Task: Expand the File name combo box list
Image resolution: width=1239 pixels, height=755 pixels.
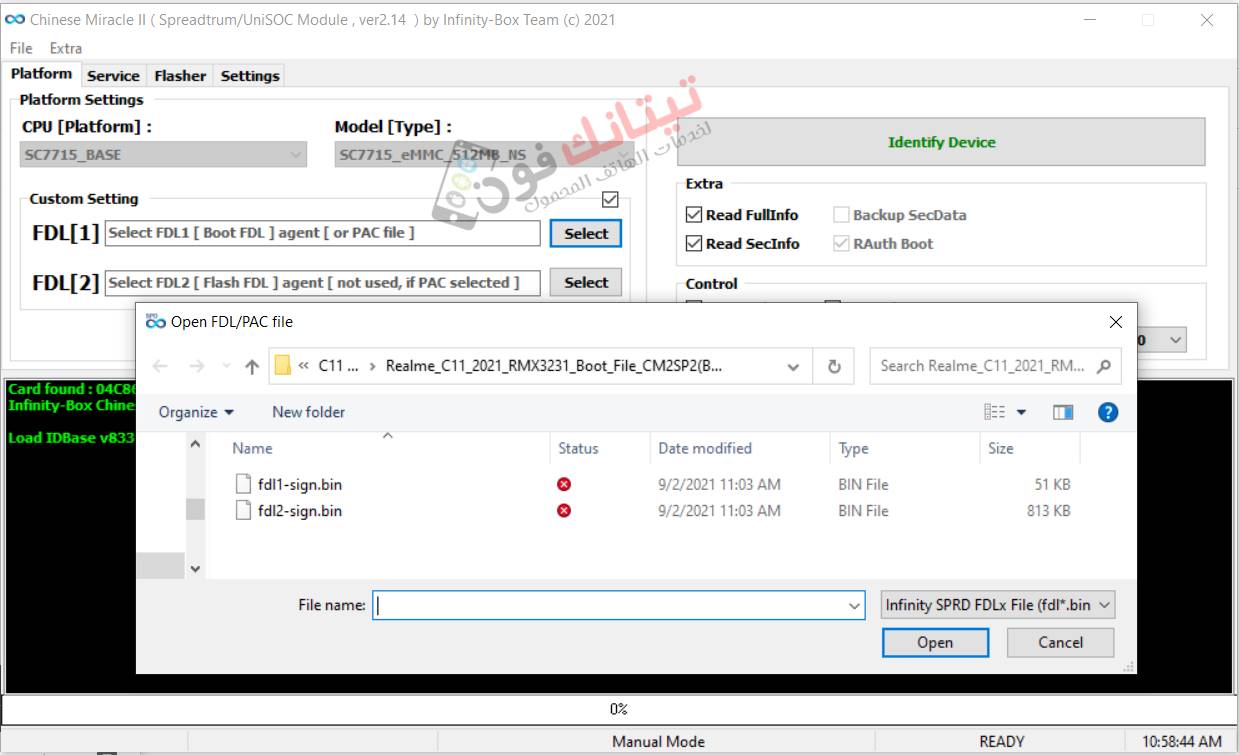Action: (854, 605)
